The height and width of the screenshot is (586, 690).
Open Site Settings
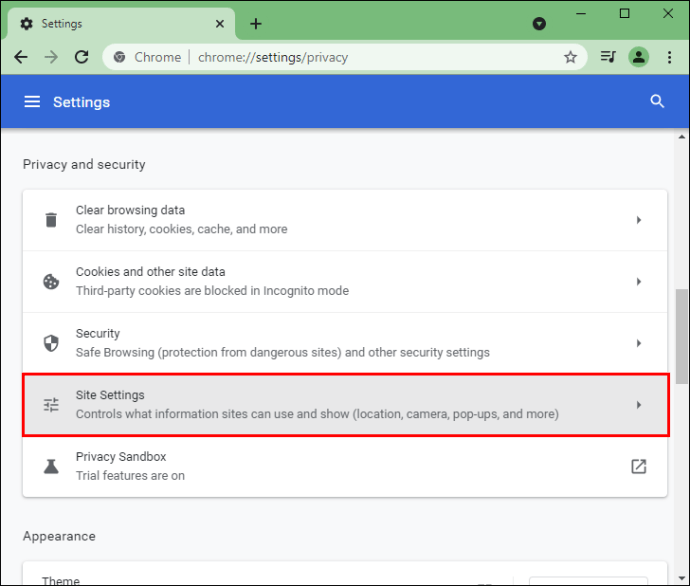click(x=345, y=405)
